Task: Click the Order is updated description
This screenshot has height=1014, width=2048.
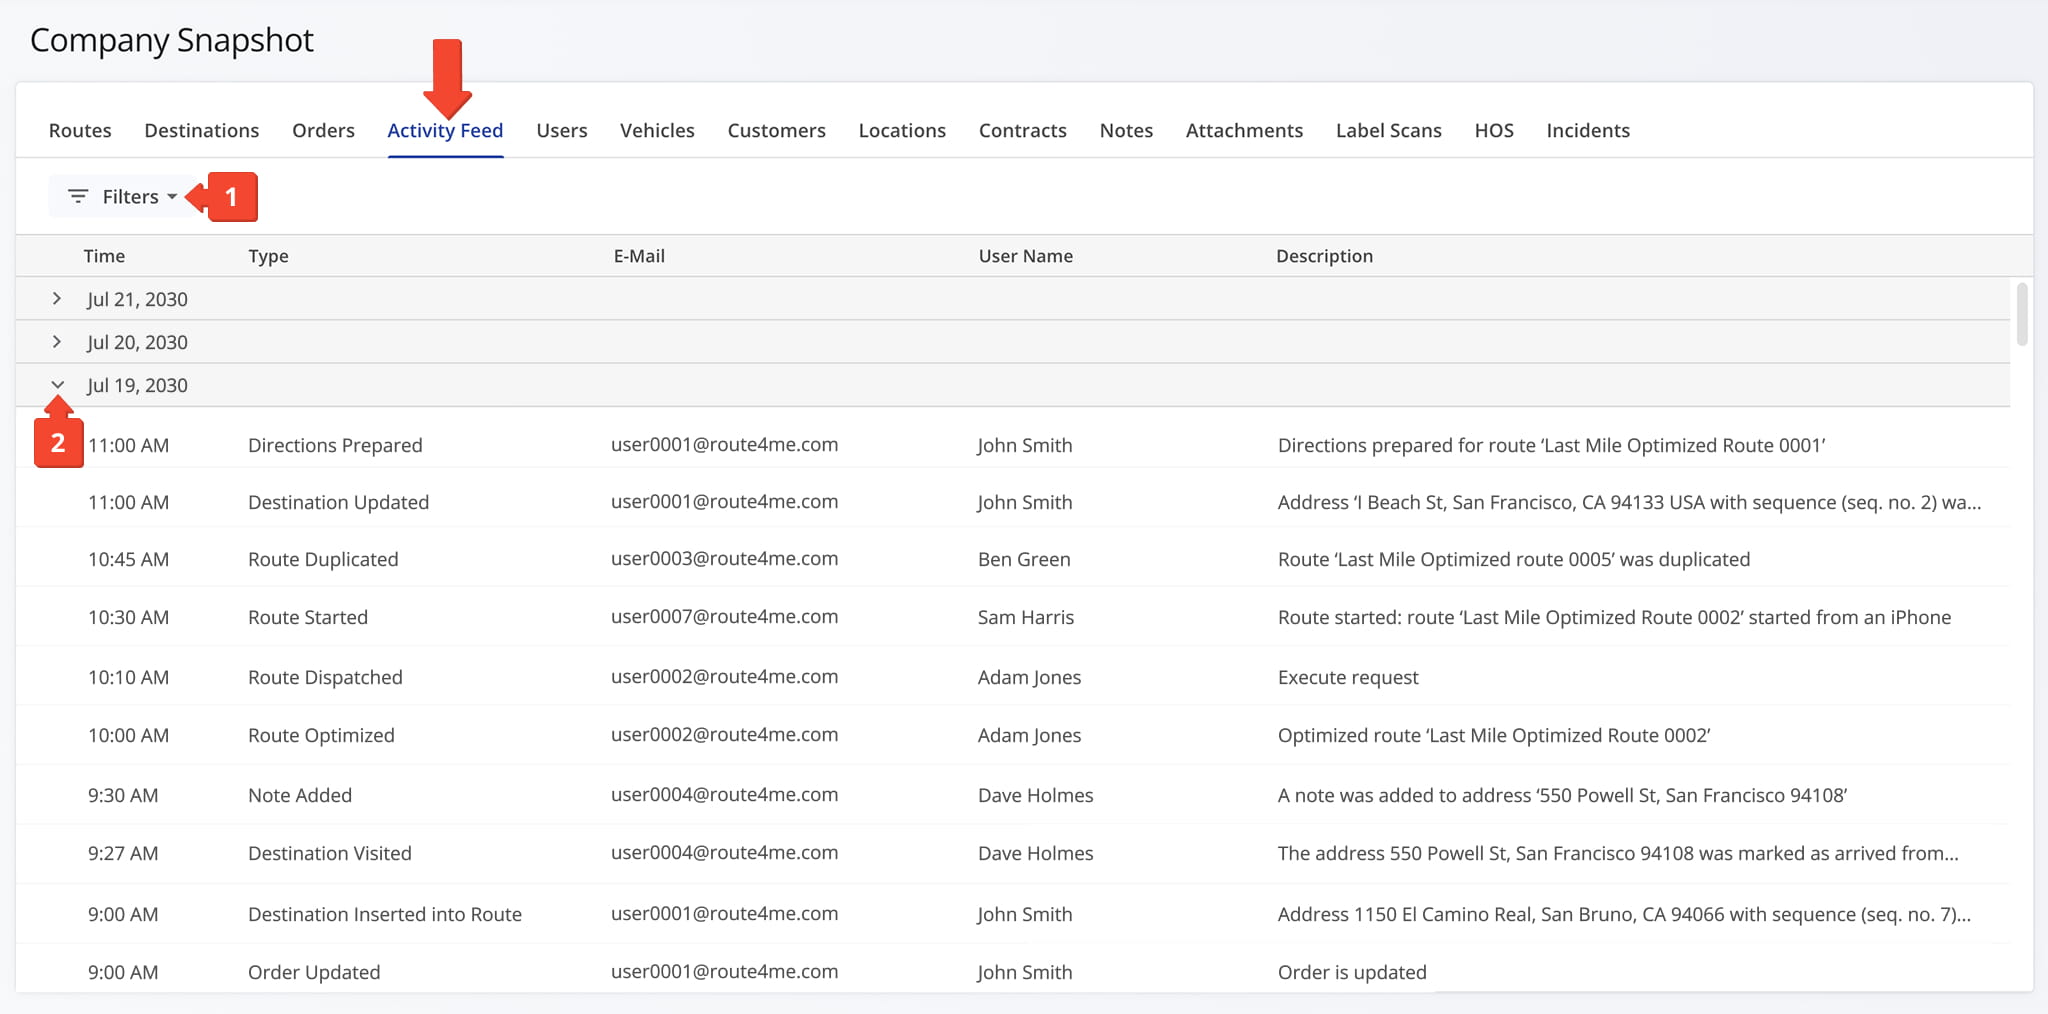Action: tap(1352, 972)
